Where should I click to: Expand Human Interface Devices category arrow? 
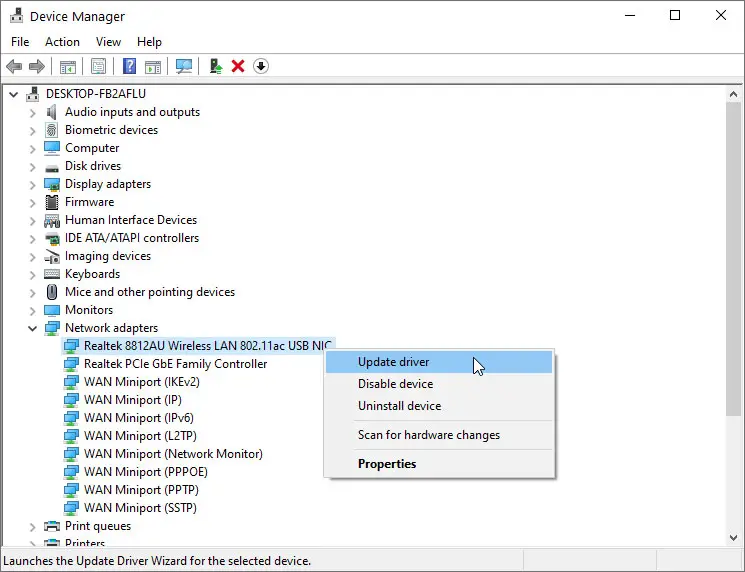point(32,221)
